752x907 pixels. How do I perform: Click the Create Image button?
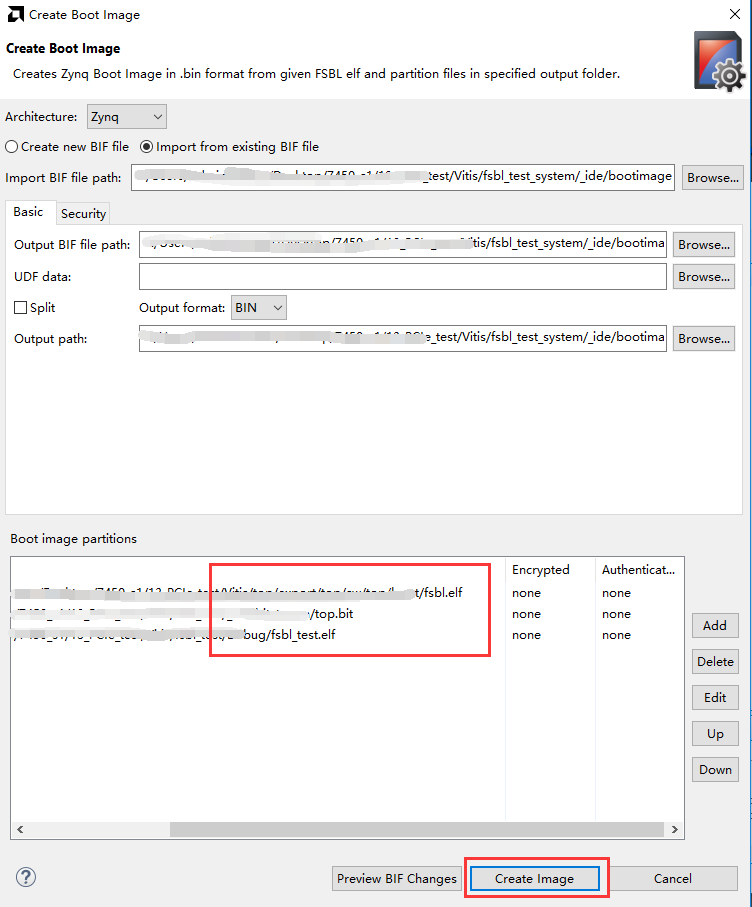coord(534,879)
